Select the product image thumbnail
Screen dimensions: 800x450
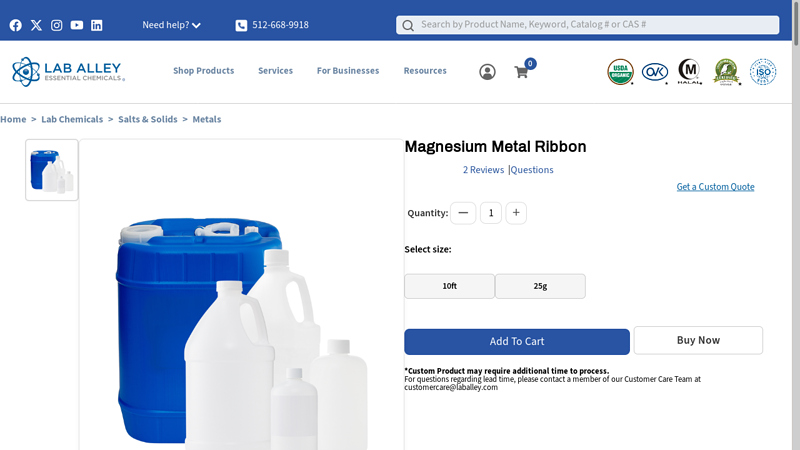(52, 170)
